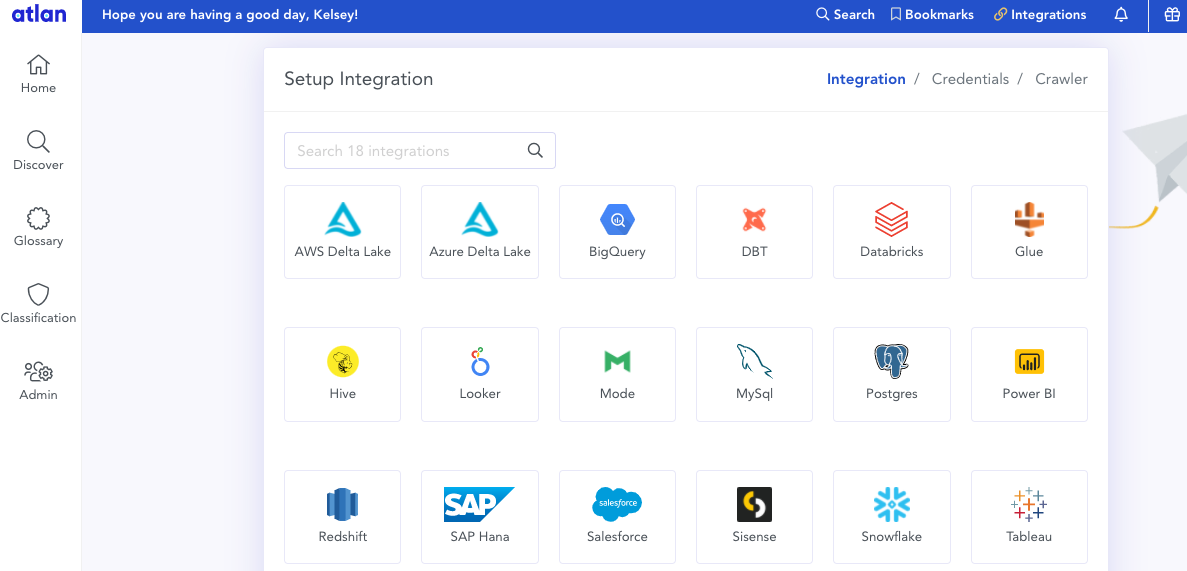Viewport: 1187px width, 571px height.
Task: Choose the Glue integration tile
Action: [1029, 232]
